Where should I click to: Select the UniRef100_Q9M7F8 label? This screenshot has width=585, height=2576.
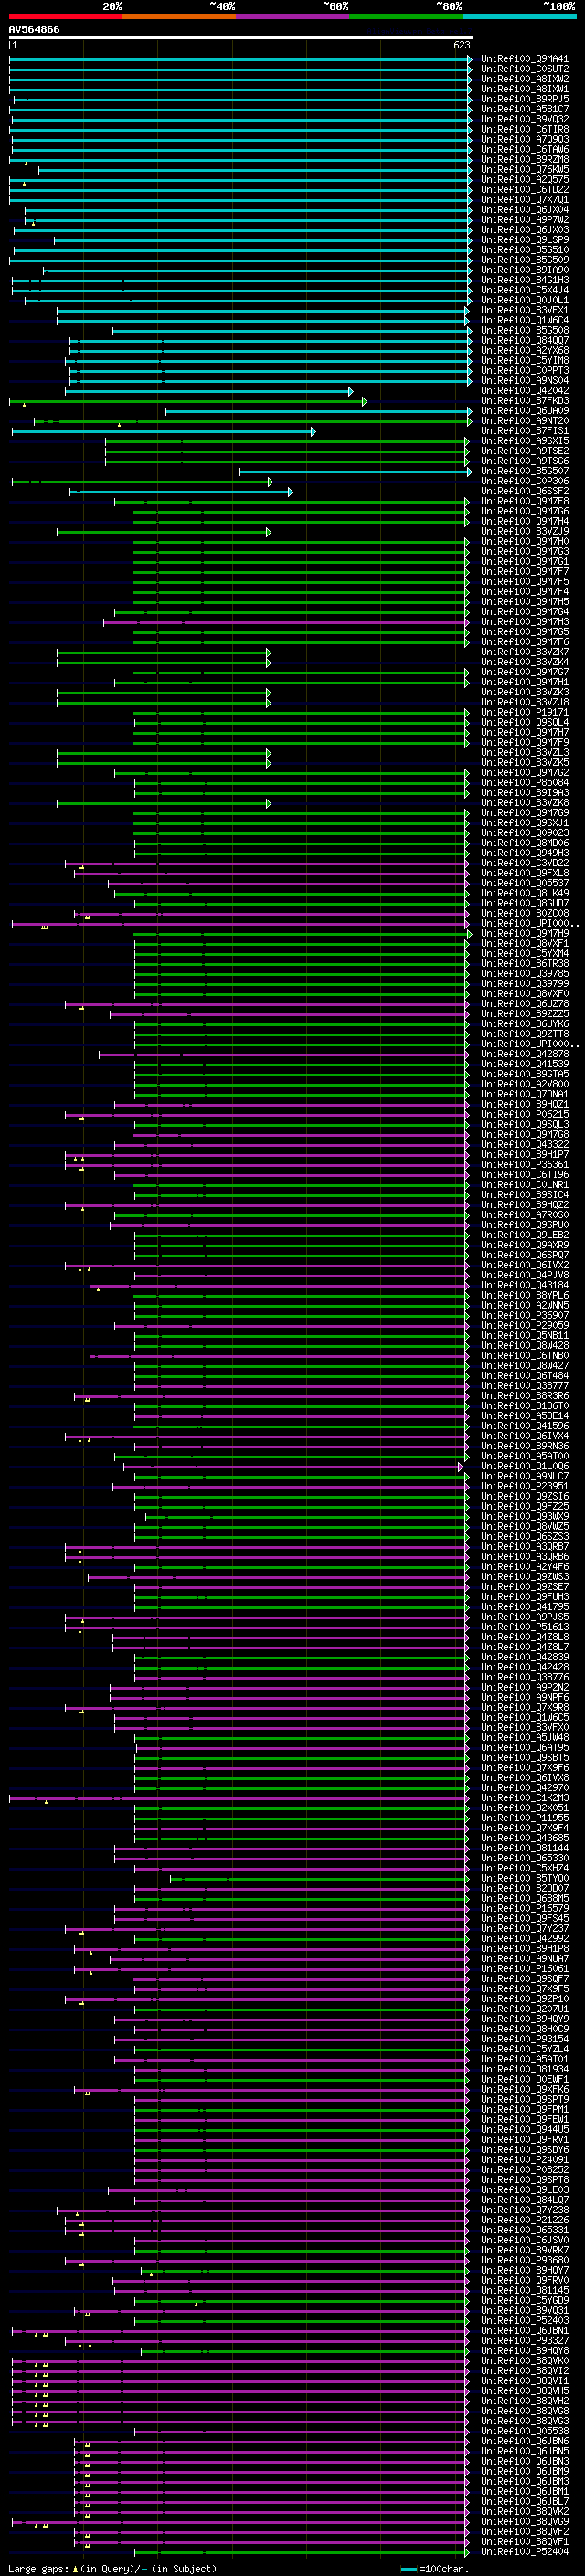click(525, 501)
